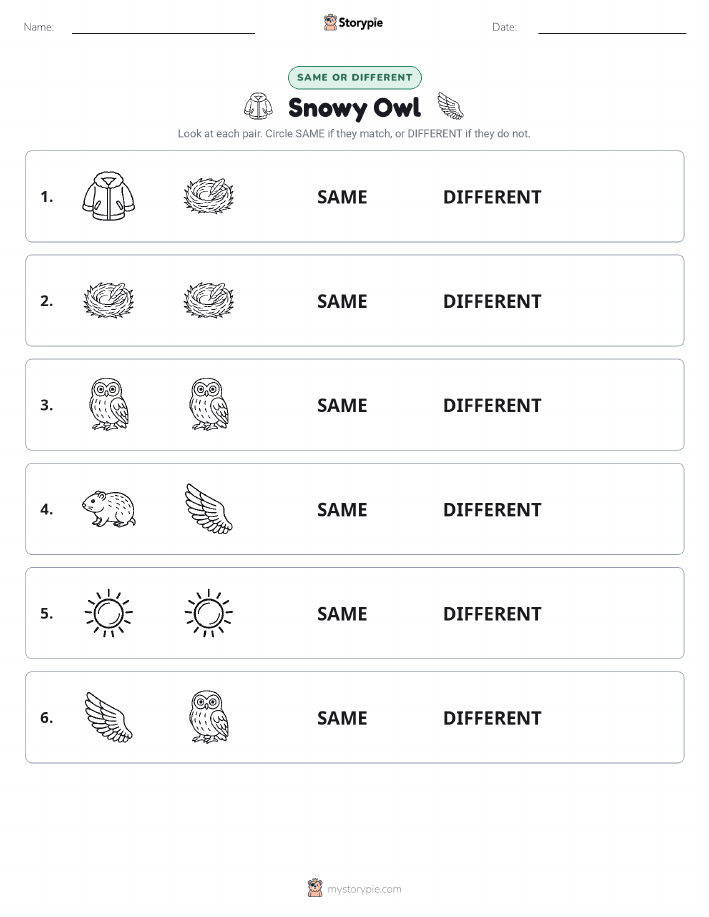Click the Storypie logo at top
This screenshot has height=917, width=709.
pyautogui.click(x=353, y=23)
